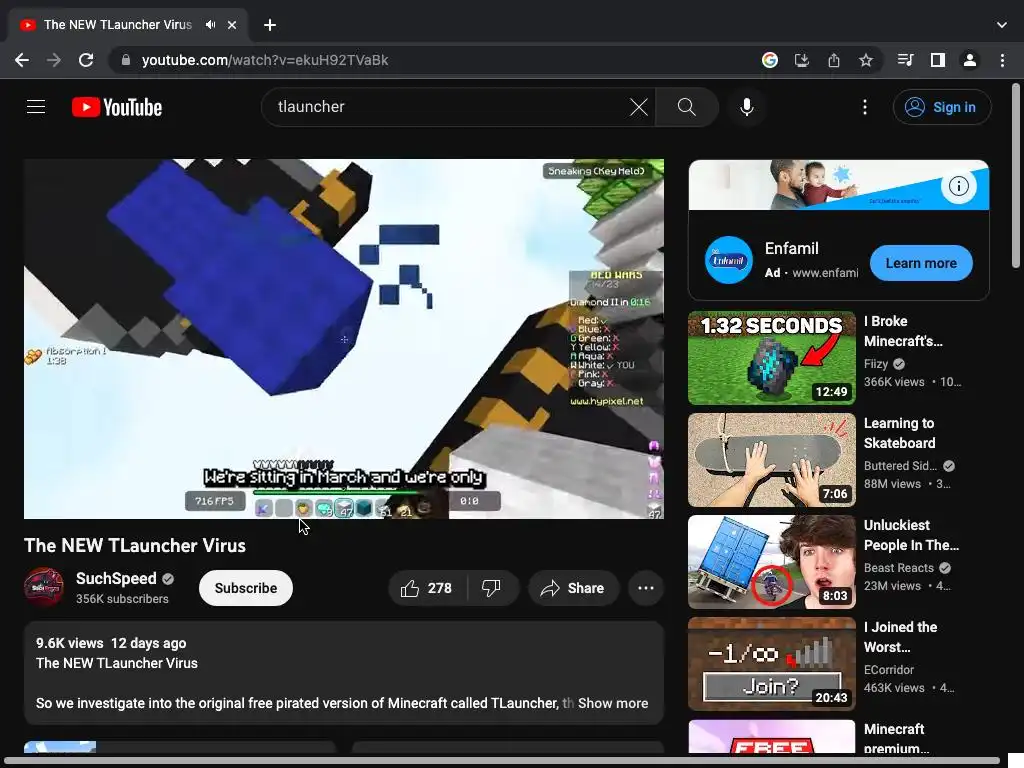This screenshot has width=1024, height=768.
Task: Open Learning to Skateboard title
Action: click(x=900, y=433)
